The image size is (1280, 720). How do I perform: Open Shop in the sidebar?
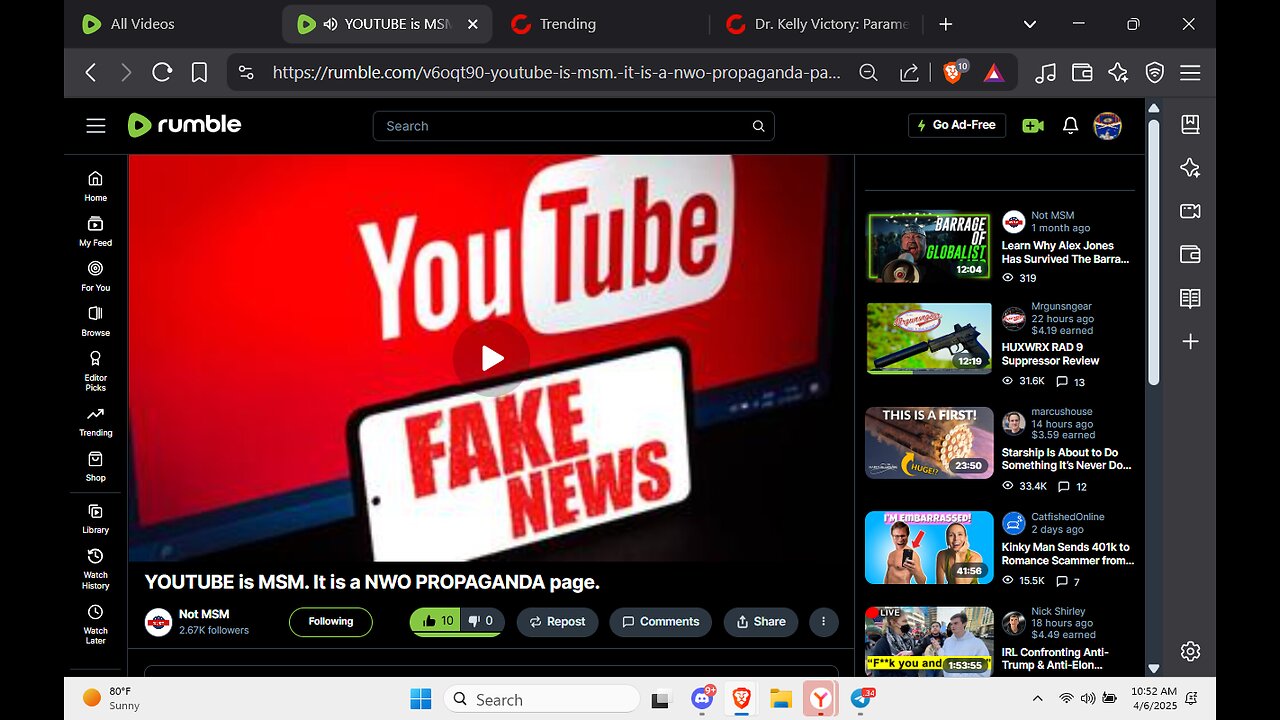tap(95, 466)
